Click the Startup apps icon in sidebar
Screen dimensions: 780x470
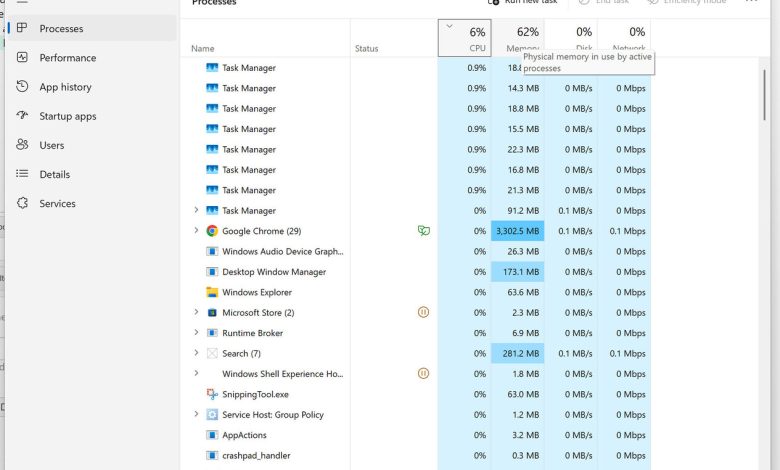point(22,116)
